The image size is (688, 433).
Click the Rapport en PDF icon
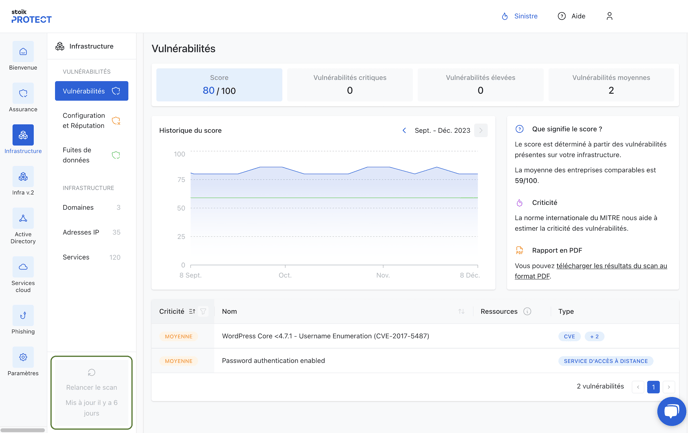click(x=520, y=250)
